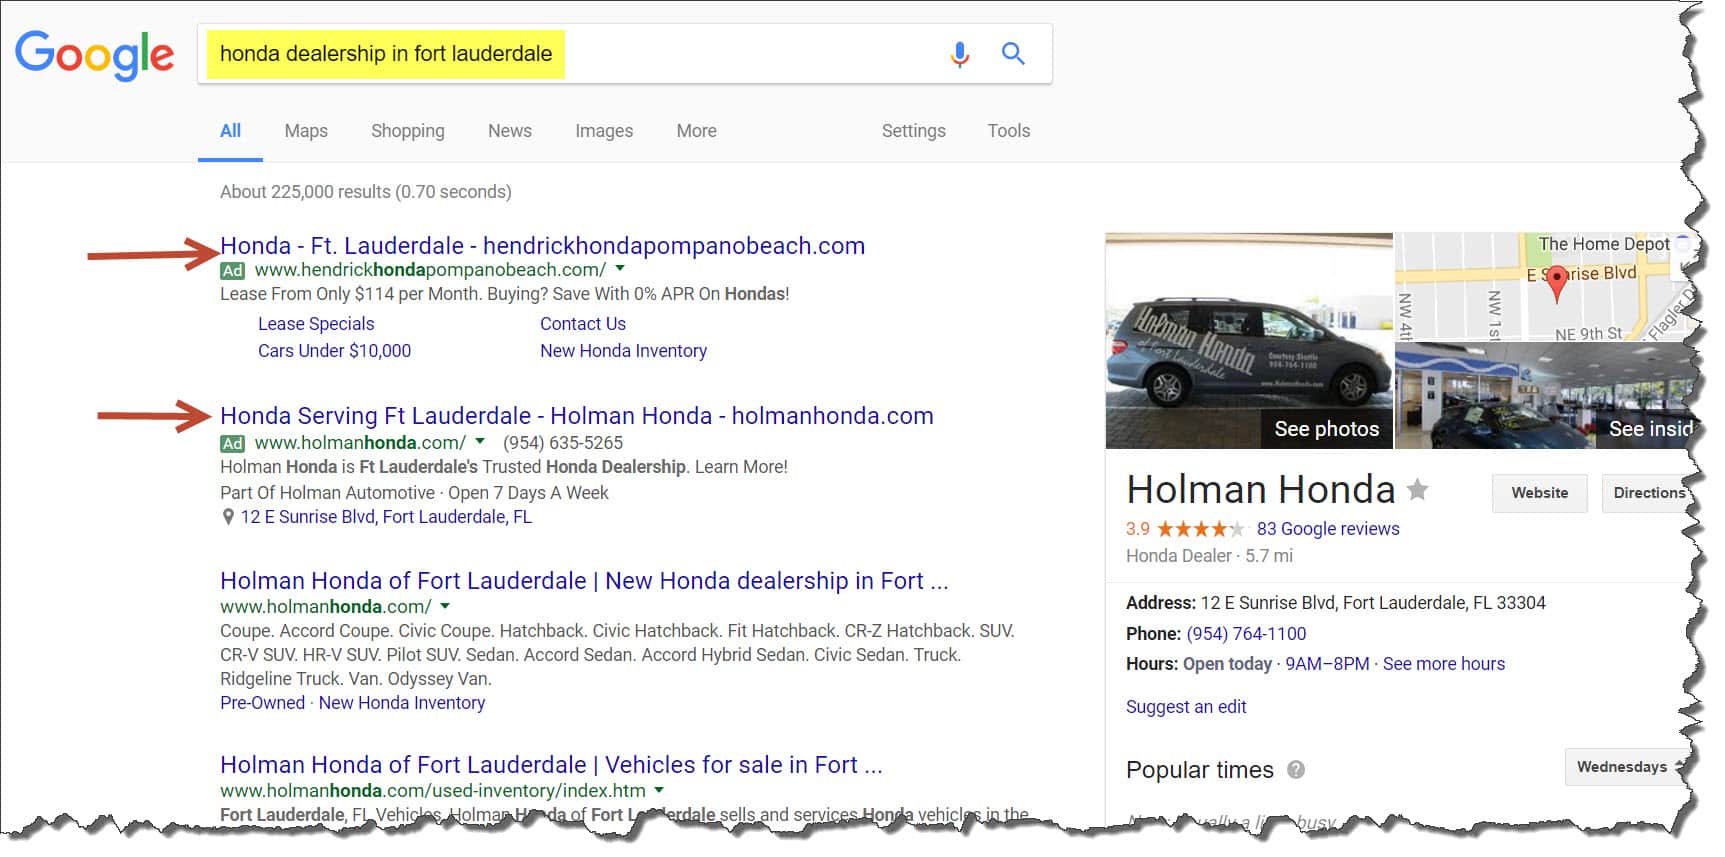Open the map thumbnail near Sunrise Blvd
This screenshot has height=857, width=1725.
coord(1545,286)
